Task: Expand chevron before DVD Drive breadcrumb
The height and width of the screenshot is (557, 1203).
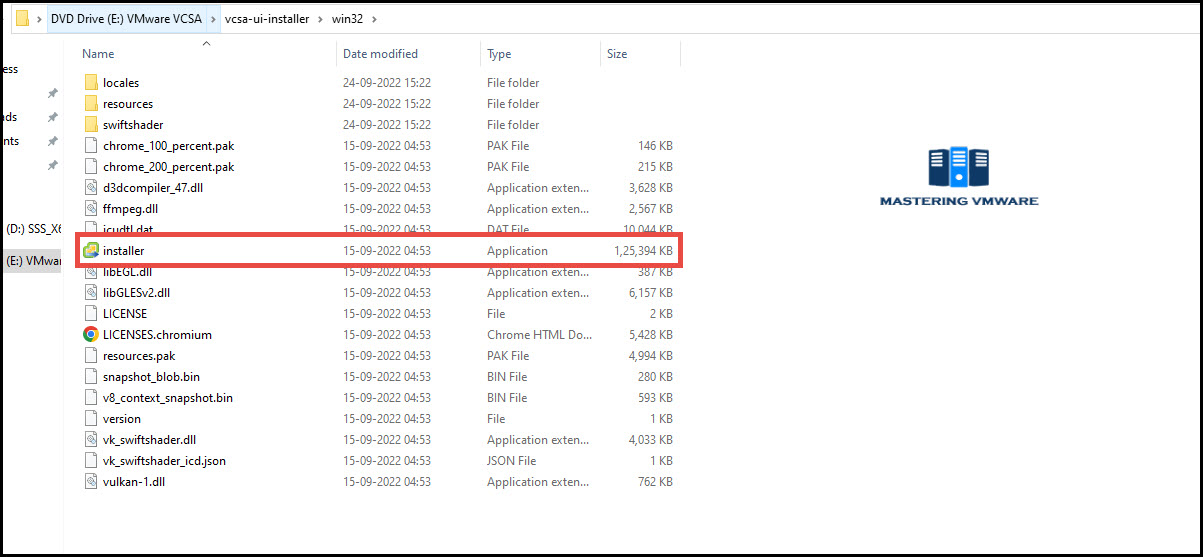Action: (39, 19)
